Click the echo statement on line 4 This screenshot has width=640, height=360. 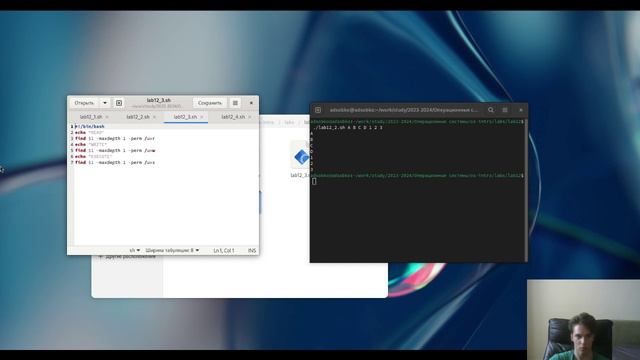[91, 144]
